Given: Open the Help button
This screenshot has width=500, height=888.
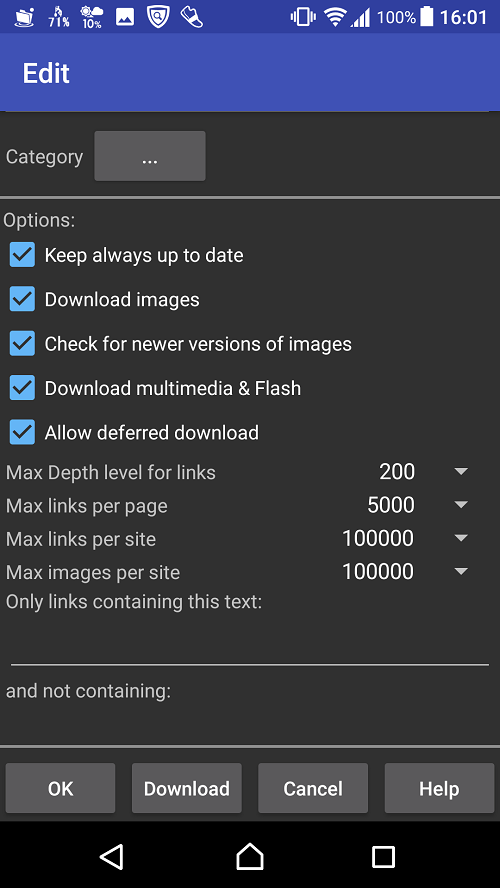Looking at the screenshot, I should (439, 788).
